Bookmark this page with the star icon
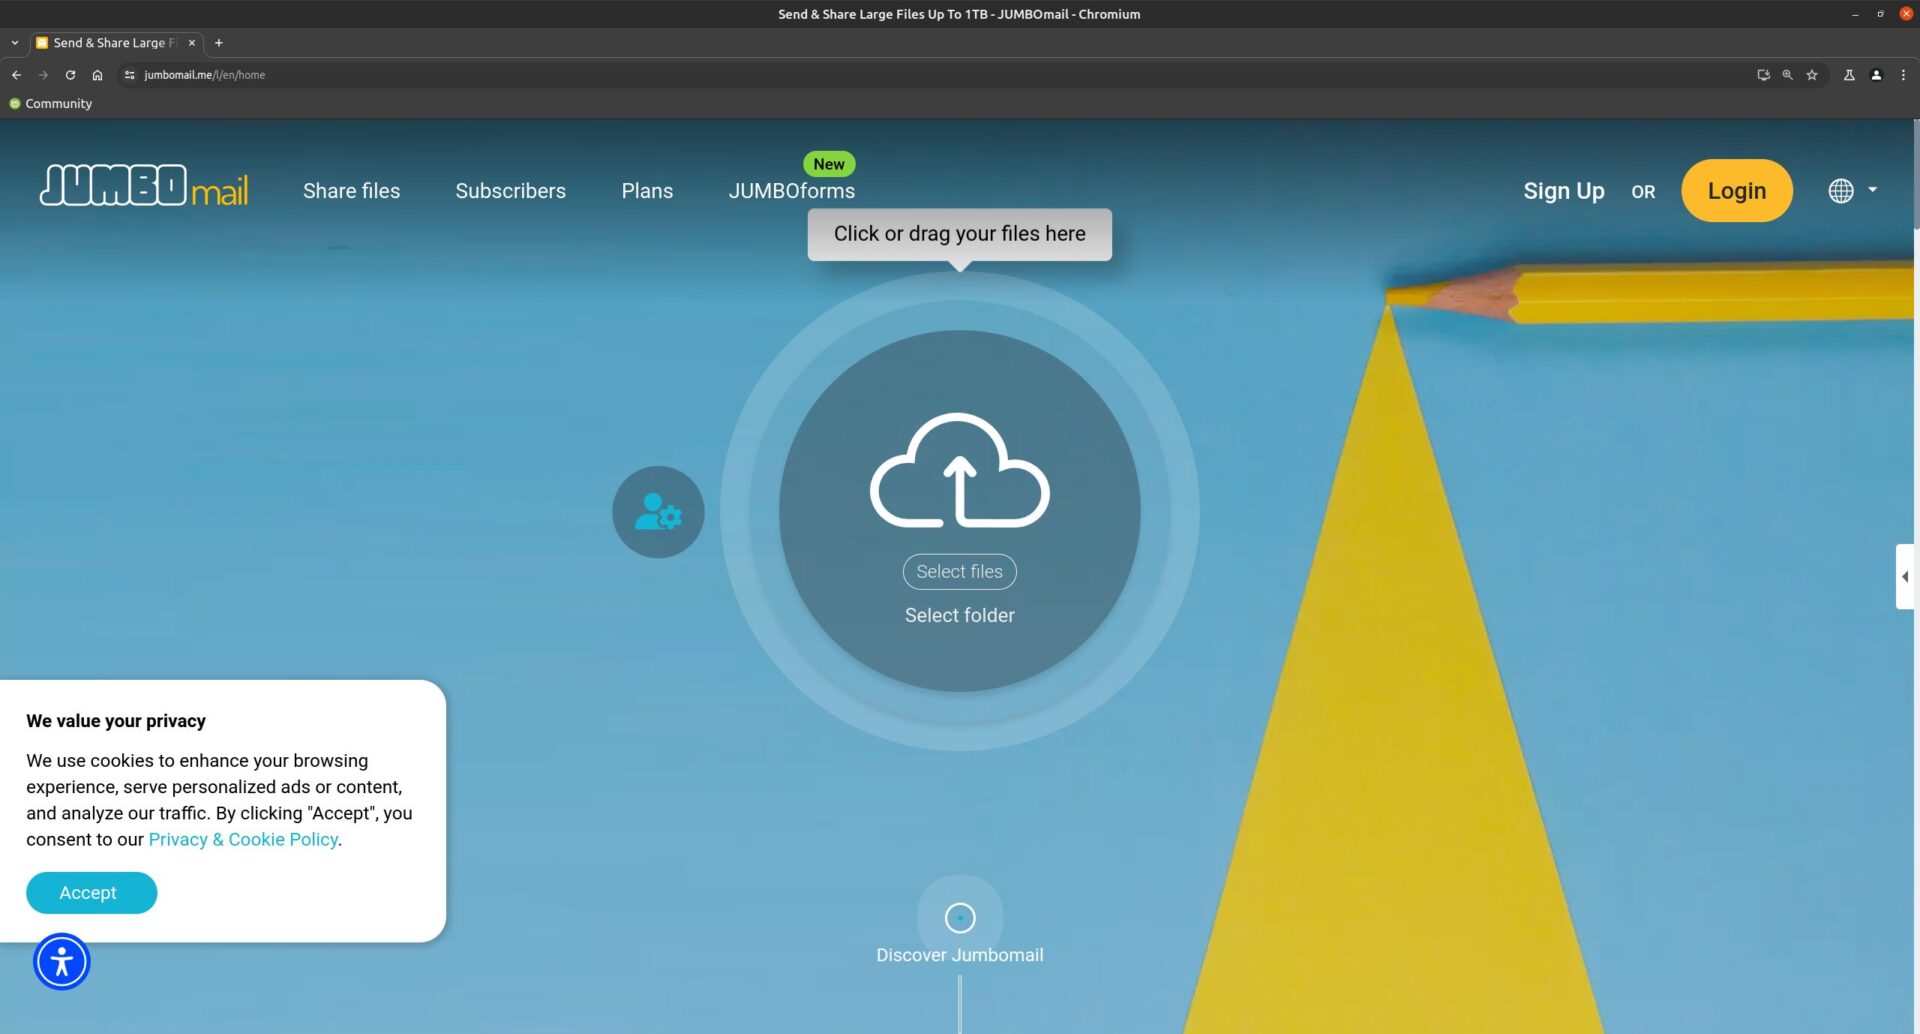The image size is (1920, 1034). point(1811,75)
